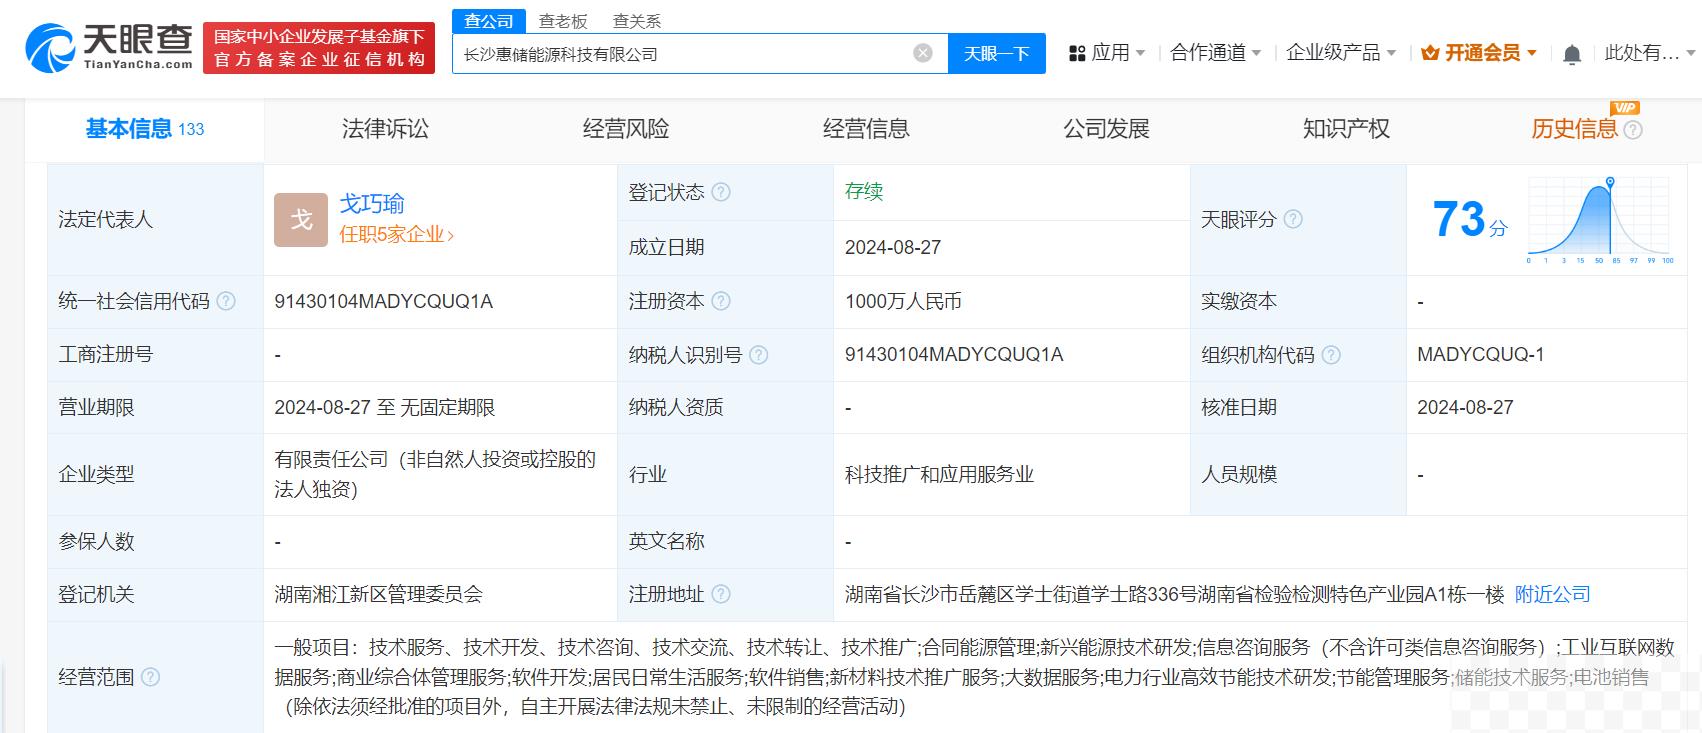Viewport: 1702px width, 733px height.
Task: Click the 科技推广和应用服务业 industry value
Action: (939, 475)
